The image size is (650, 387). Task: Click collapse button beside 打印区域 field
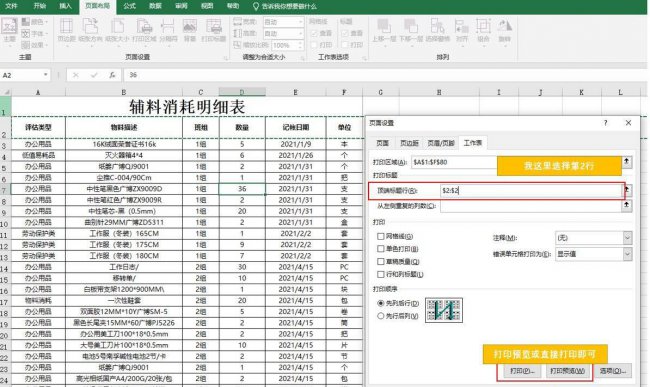pyautogui.click(x=627, y=162)
